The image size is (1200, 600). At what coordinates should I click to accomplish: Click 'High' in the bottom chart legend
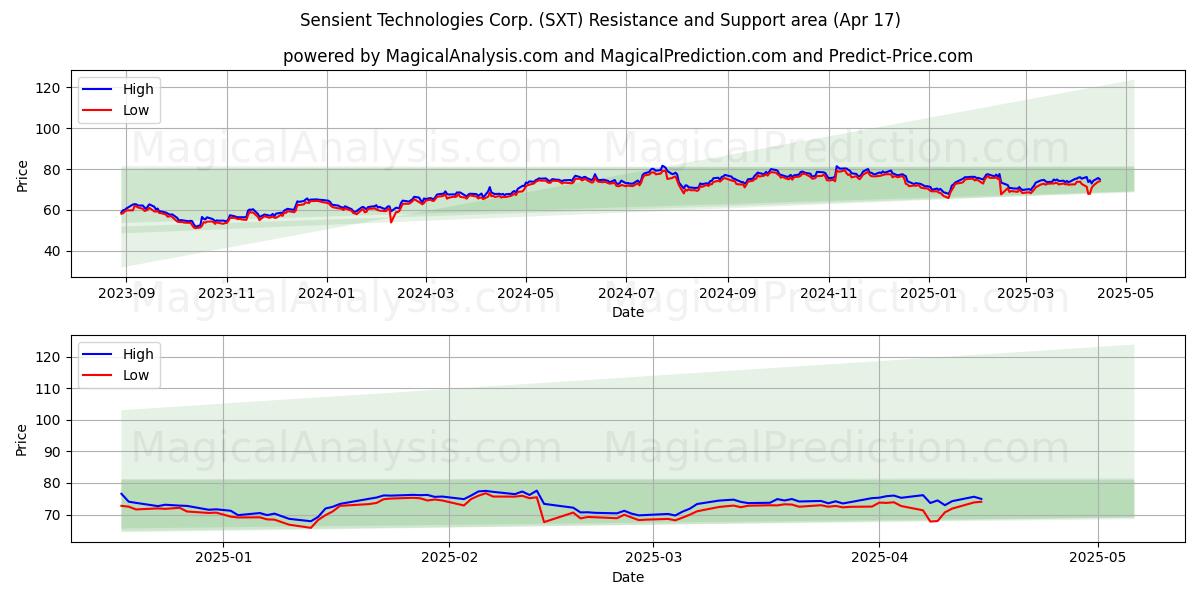pos(138,354)
